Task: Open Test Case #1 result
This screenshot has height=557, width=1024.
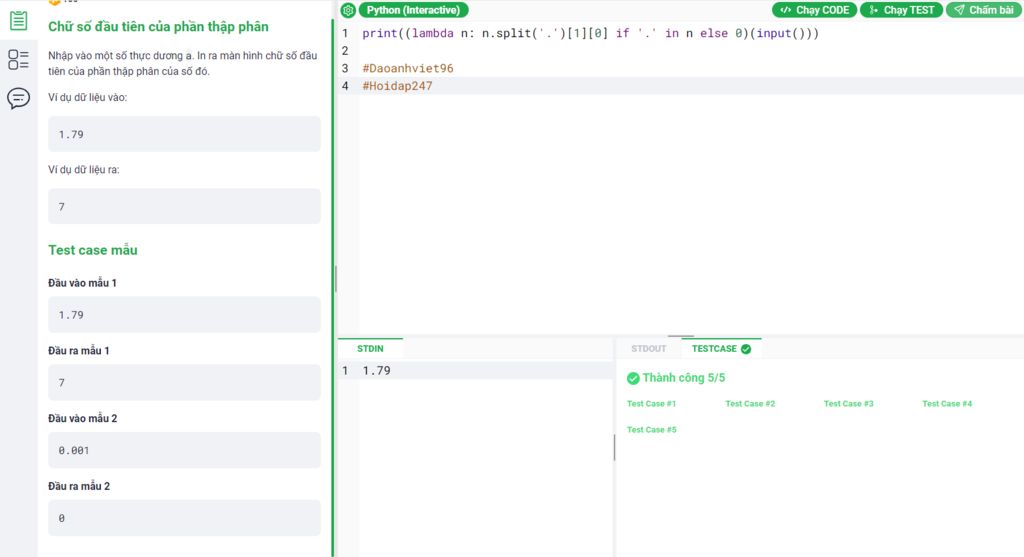Action: pos(651,404)
